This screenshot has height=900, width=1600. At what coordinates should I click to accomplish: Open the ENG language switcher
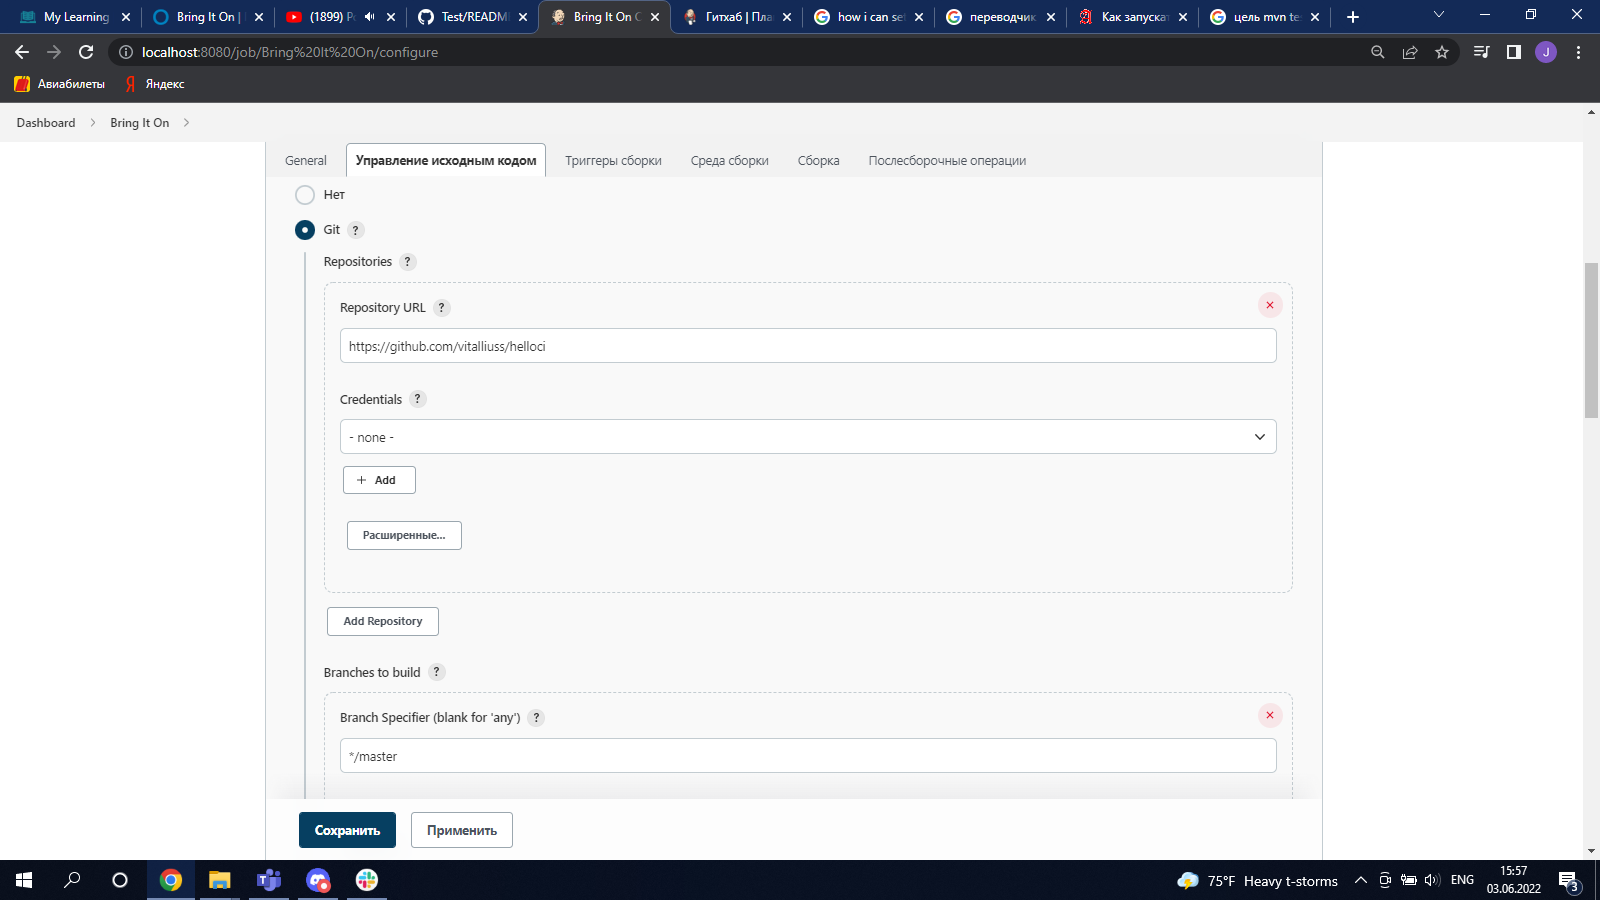tap(1462, 881)
